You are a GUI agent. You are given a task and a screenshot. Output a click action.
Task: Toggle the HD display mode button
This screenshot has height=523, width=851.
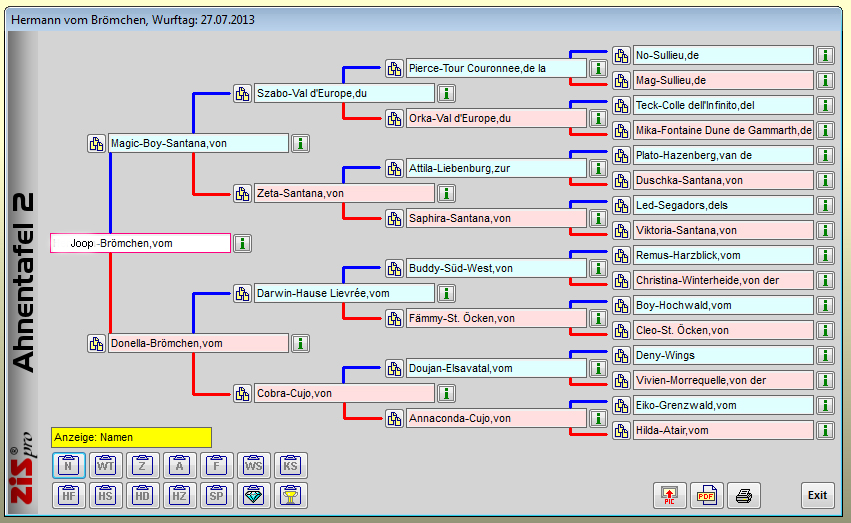[x=143, y=495]
